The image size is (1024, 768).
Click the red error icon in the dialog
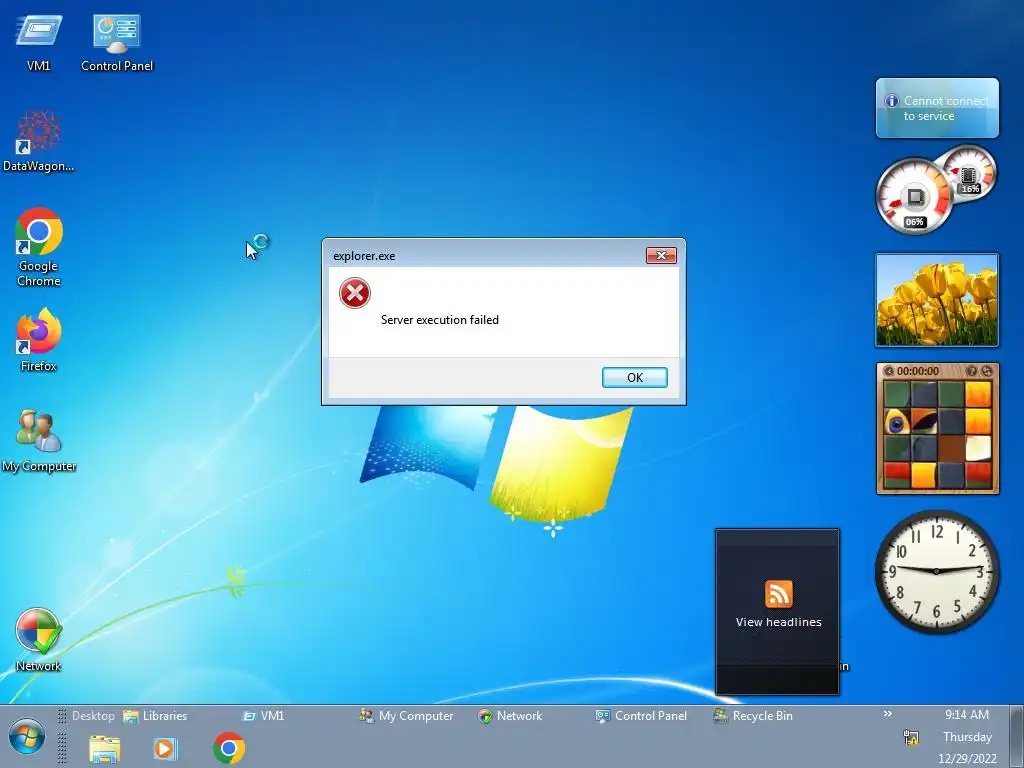pyautogui.click(x=355, y=293)
